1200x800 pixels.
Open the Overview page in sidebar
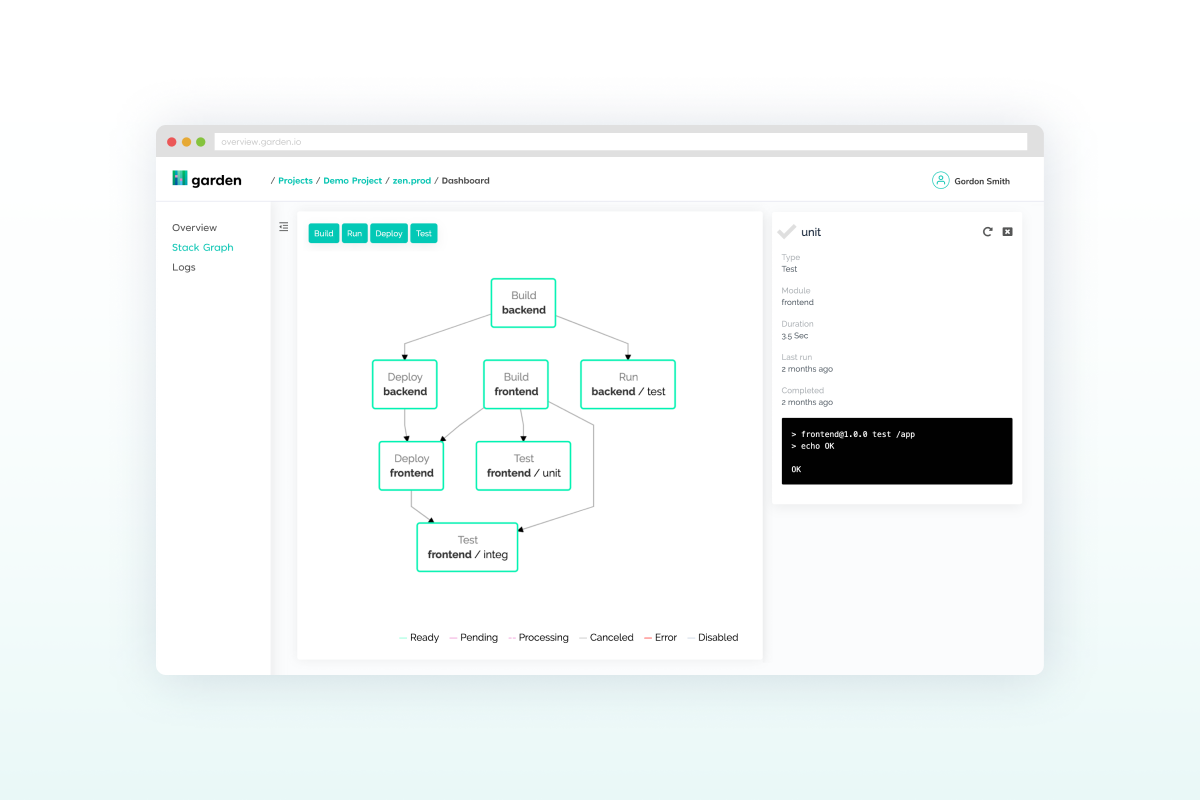pyautogui.click(x=194, y=228)
